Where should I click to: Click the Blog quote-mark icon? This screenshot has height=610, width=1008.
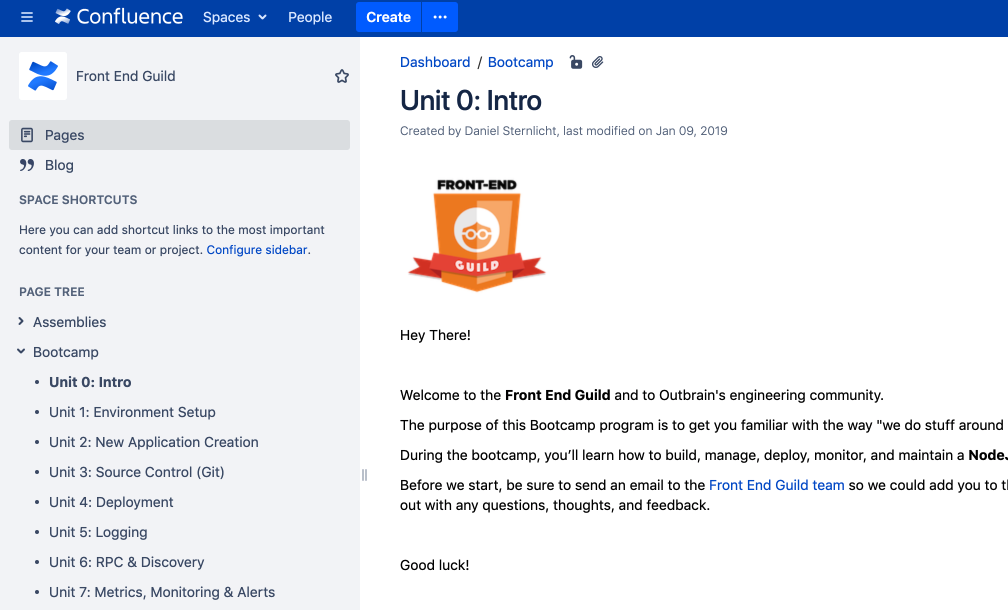click(27, 165)
